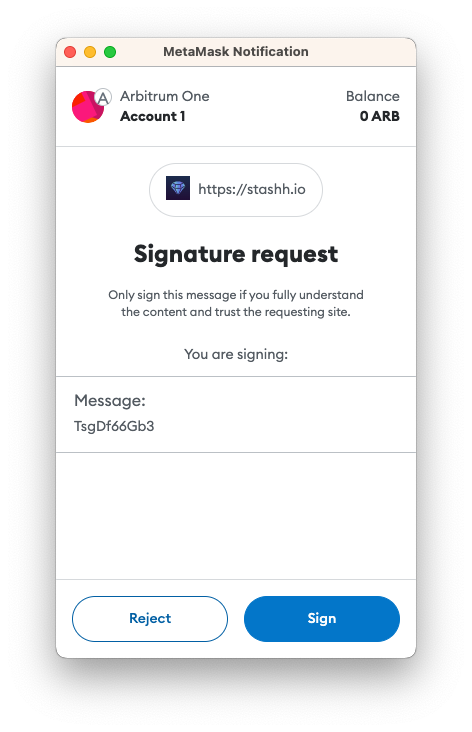
Task: Click the Account 1 avatar icon
Action: coord(87,107)
